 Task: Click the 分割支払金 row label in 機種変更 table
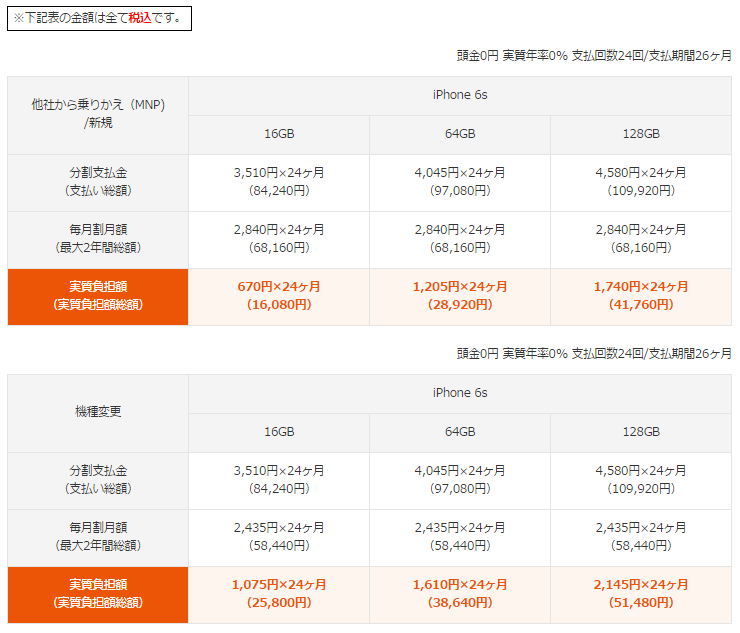(98, 481)
